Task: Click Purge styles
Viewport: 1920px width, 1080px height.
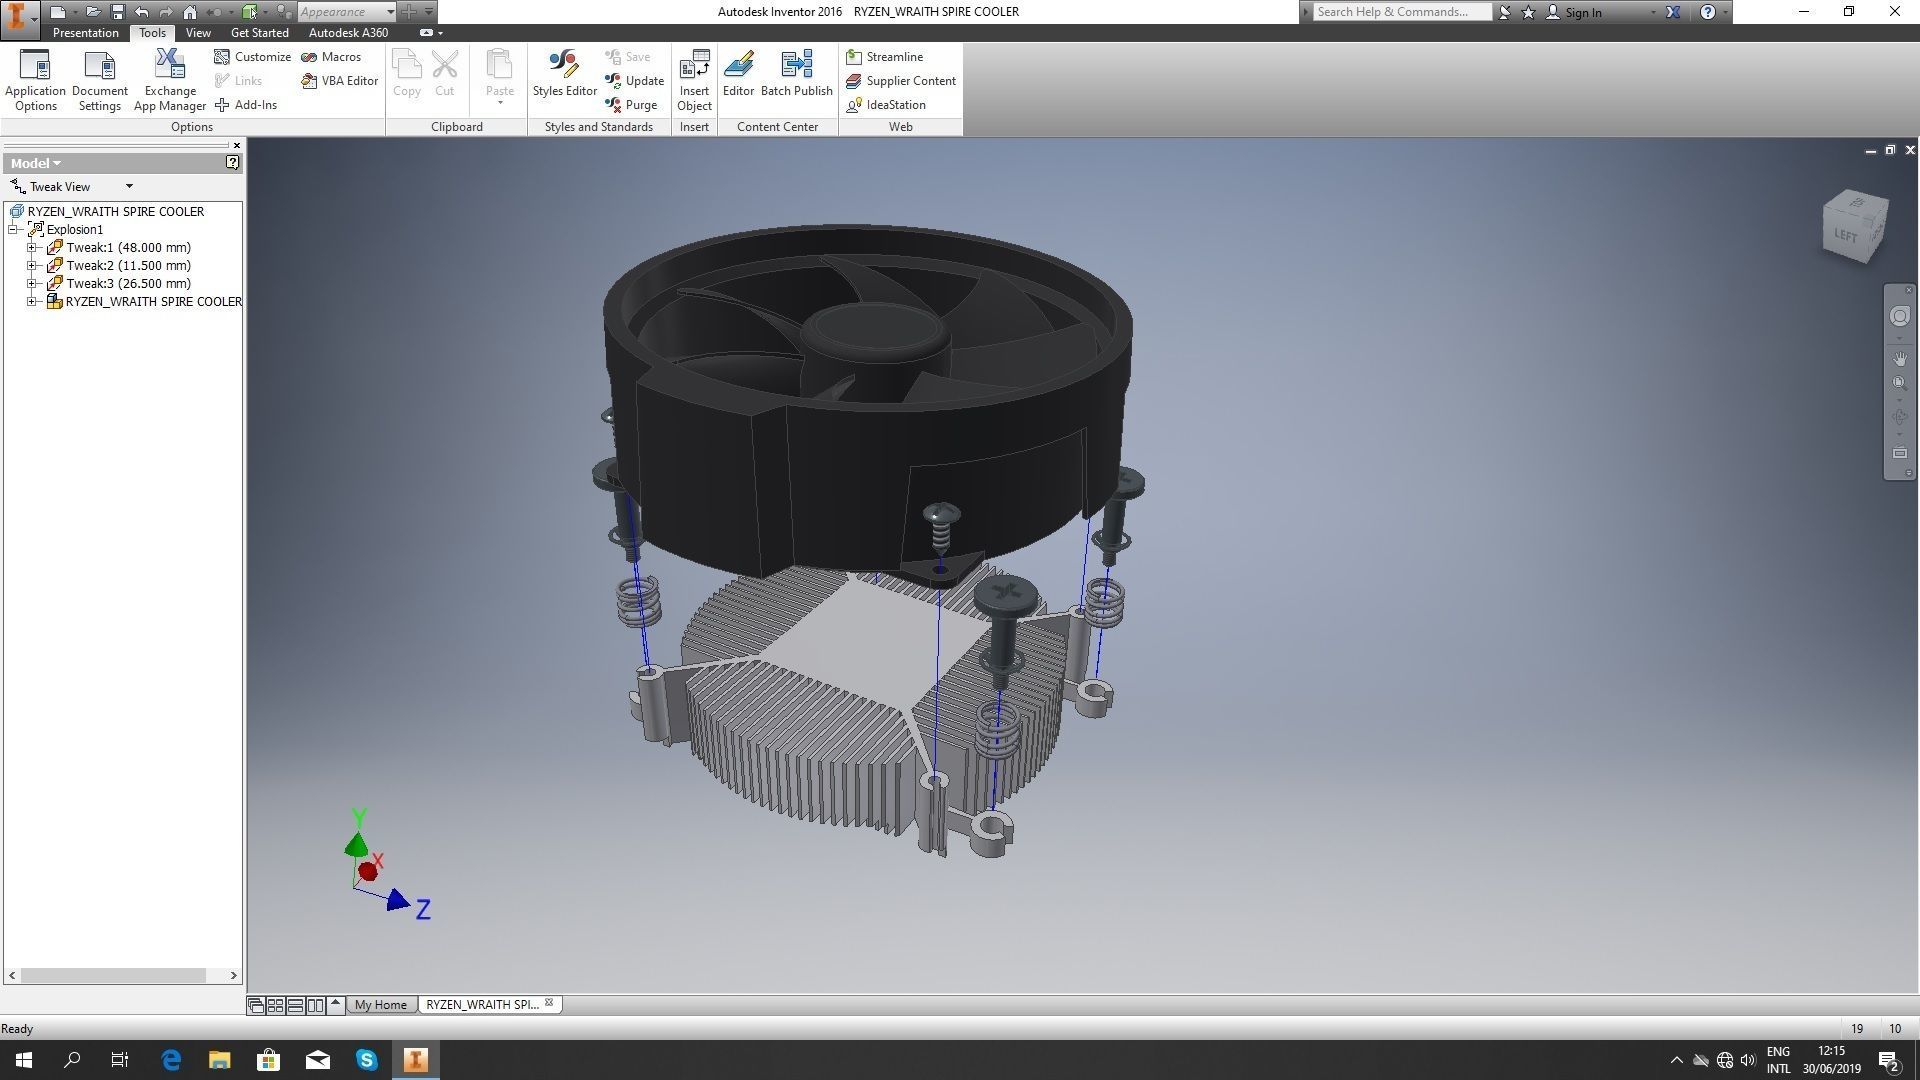Action: pyautogui.click(x=631, y=105)
